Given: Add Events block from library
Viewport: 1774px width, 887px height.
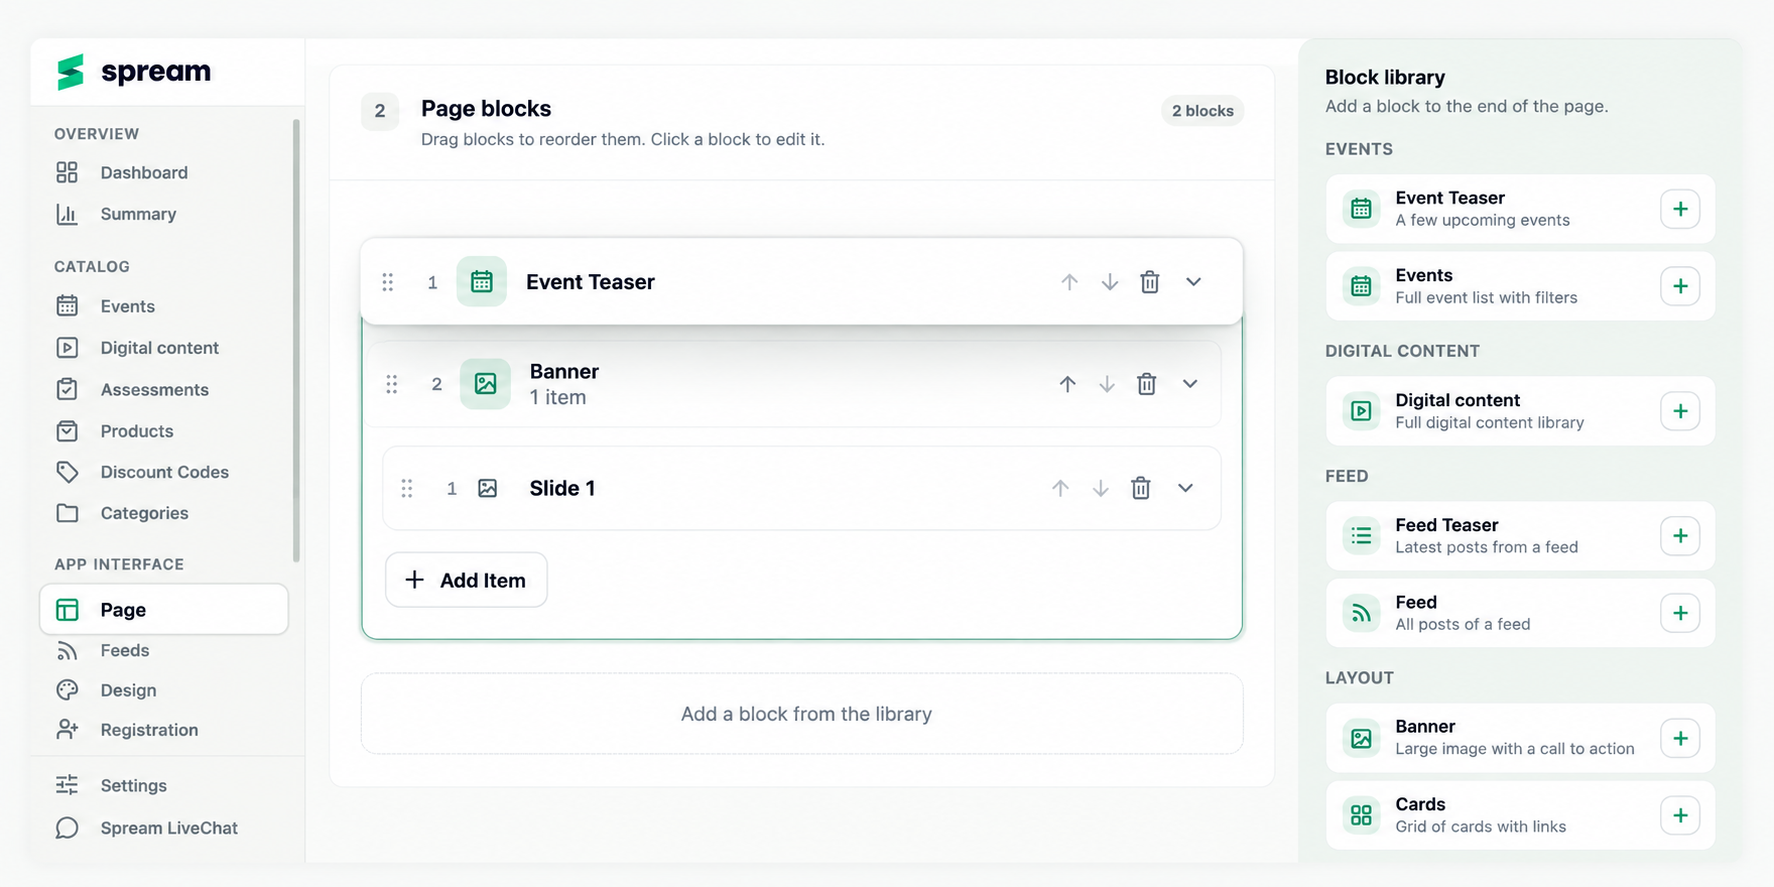Looking at the screenshot, I should [1680, 286].
